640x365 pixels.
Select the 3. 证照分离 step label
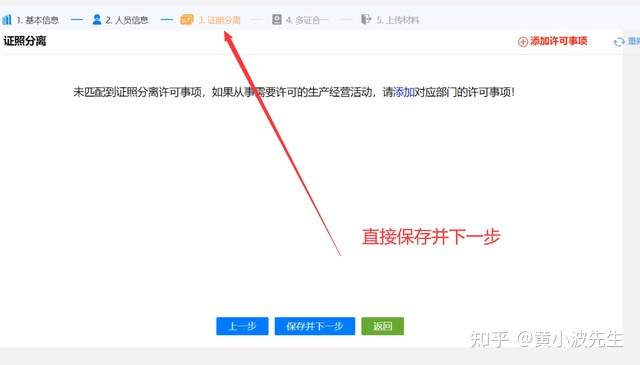click(x=219, y=20)
